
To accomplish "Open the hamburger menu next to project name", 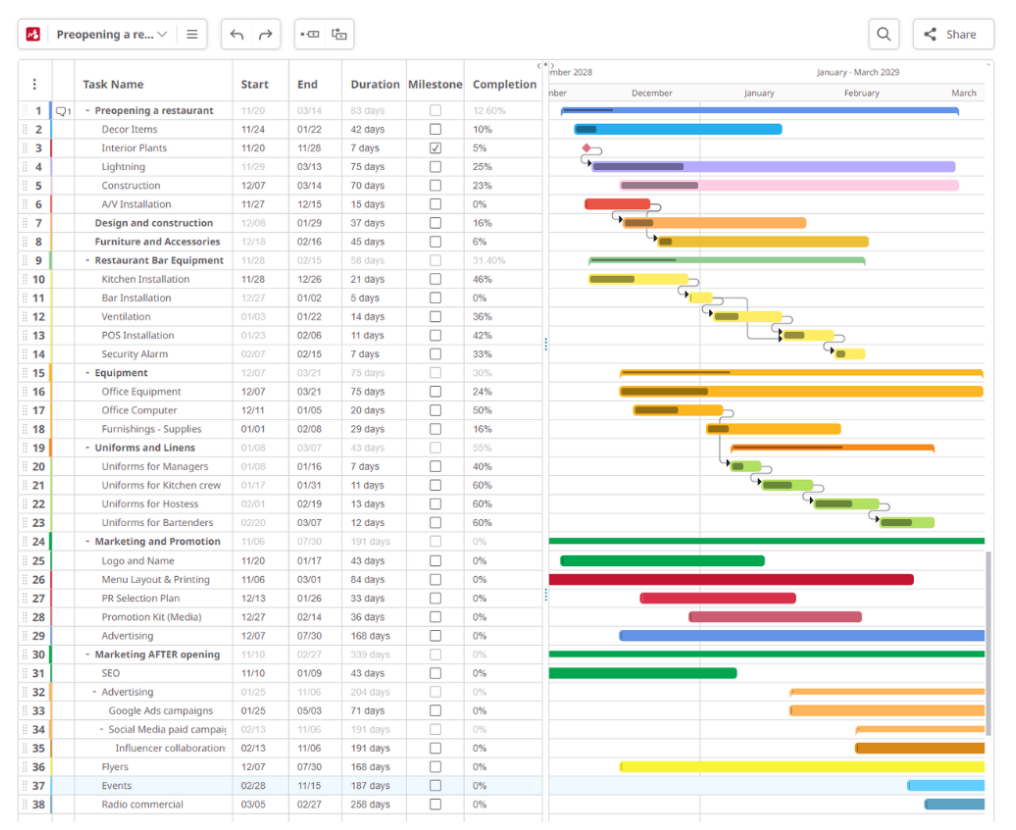I will 194,33.
